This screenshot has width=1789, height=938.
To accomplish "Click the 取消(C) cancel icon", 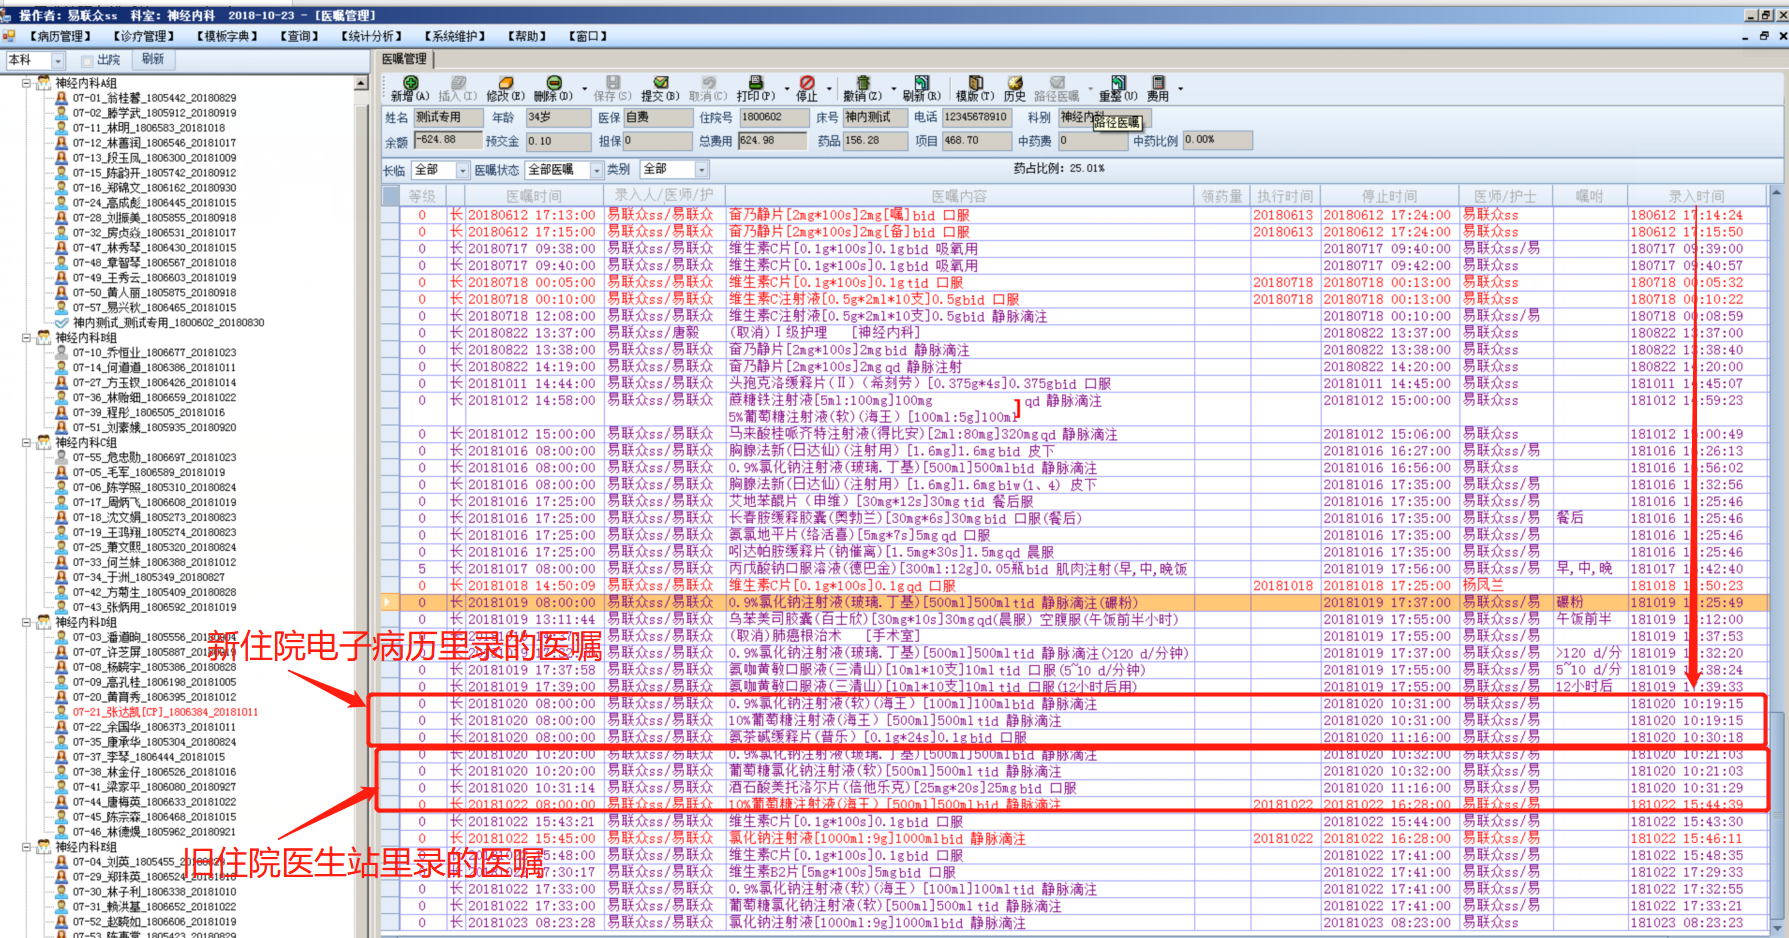I will tap(708, 83).
